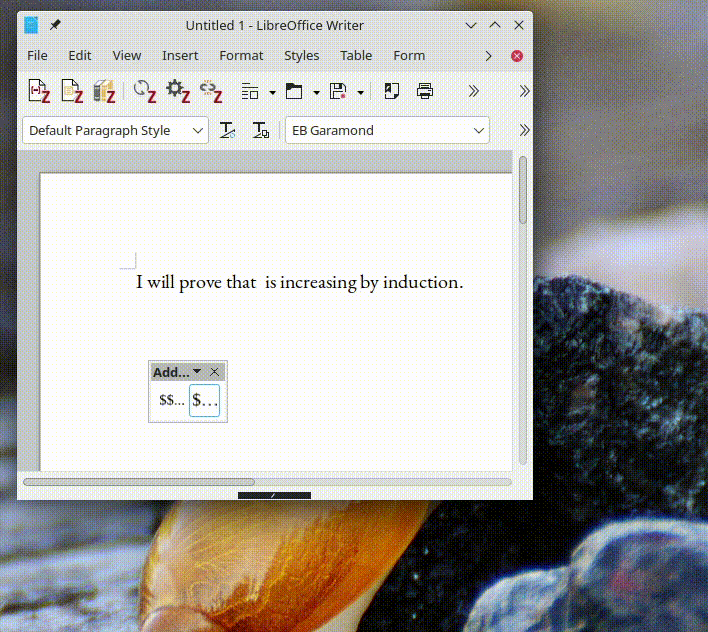Close the Add... floating toolbar
Image resolution: width=708 pixels, height=632 pixels.
point(214,372)
